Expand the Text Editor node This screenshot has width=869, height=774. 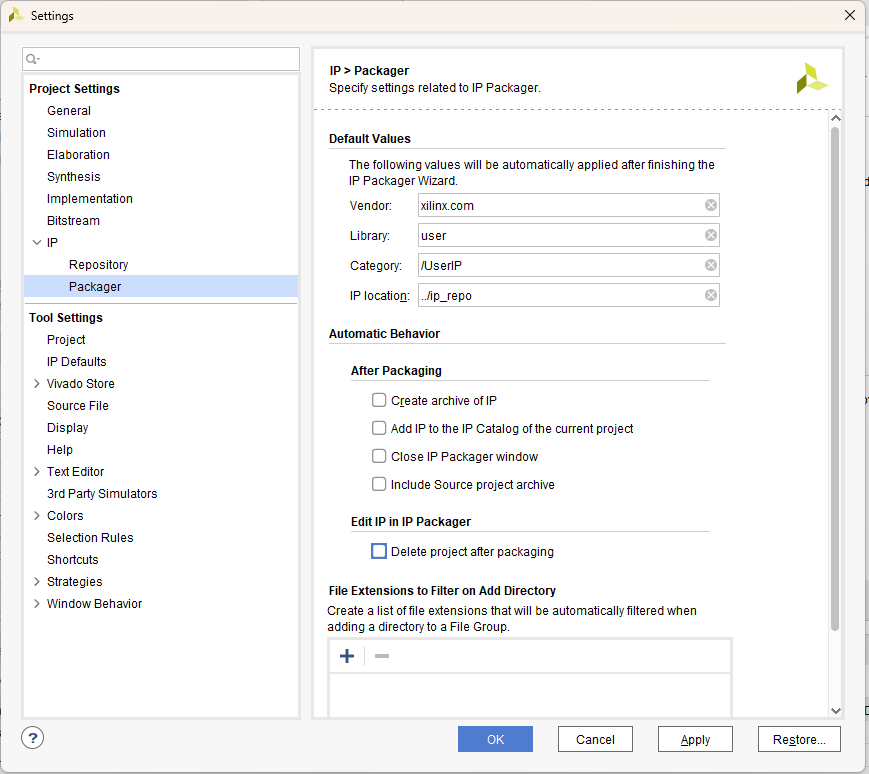click(37, 471)
